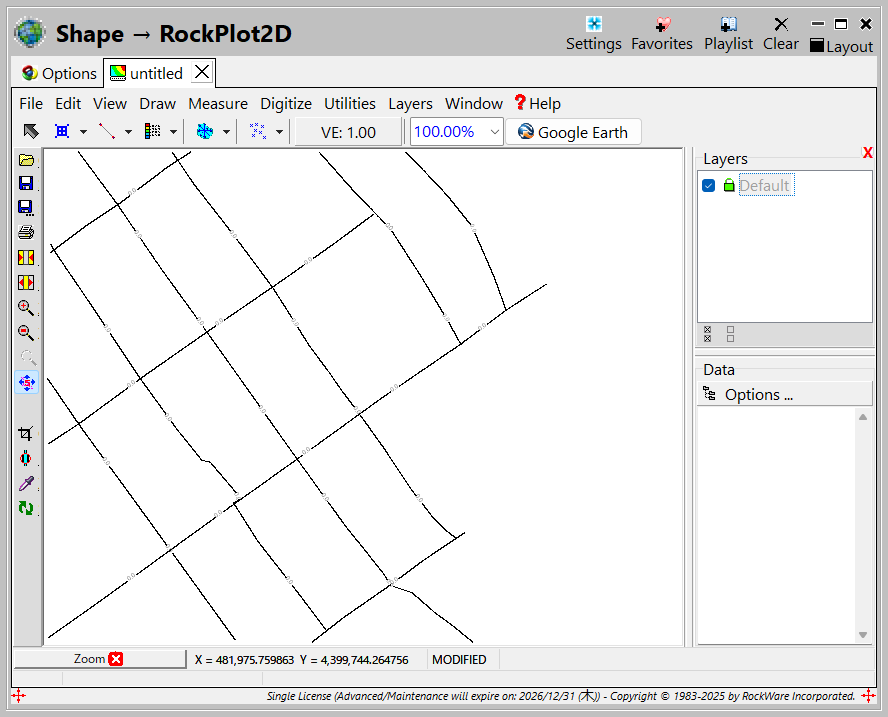Click the crop tool icon

[26, 434]
